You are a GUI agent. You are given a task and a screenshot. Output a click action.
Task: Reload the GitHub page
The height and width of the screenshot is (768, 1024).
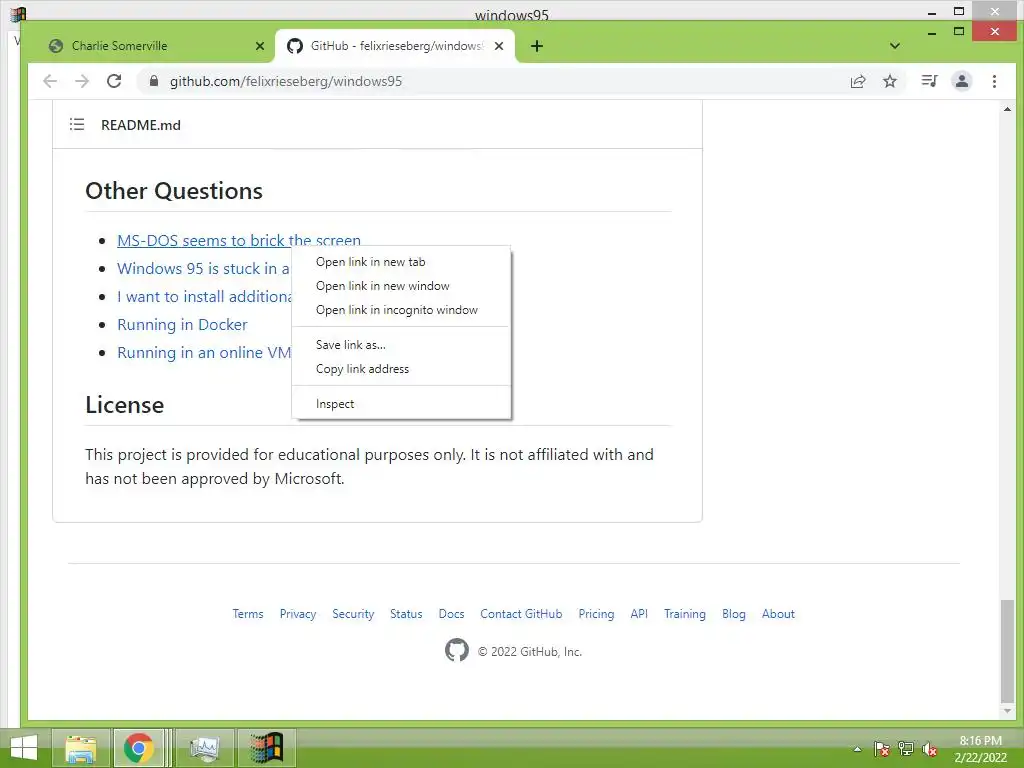pos(114,81)
